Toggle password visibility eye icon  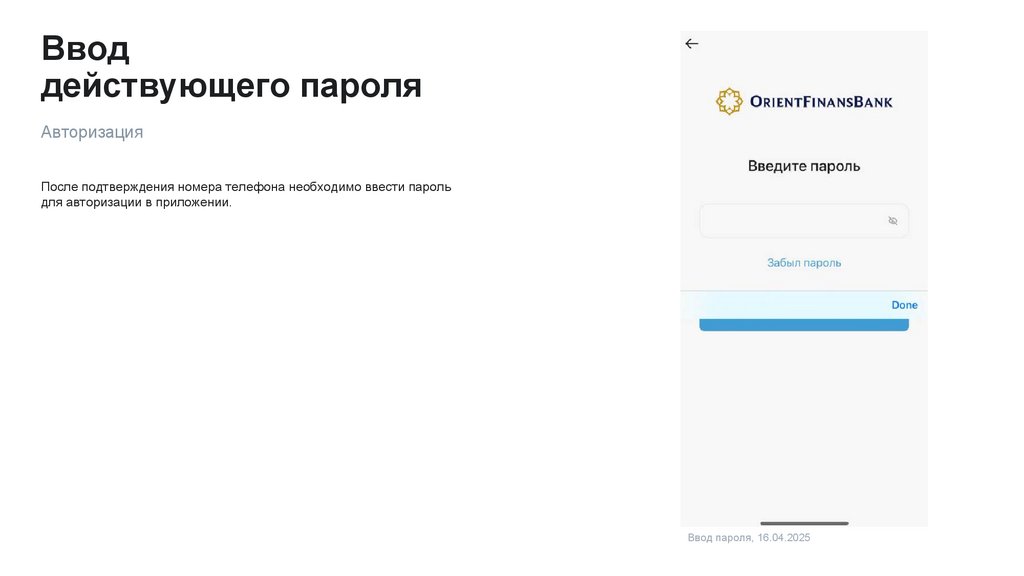tap(893, 221)
